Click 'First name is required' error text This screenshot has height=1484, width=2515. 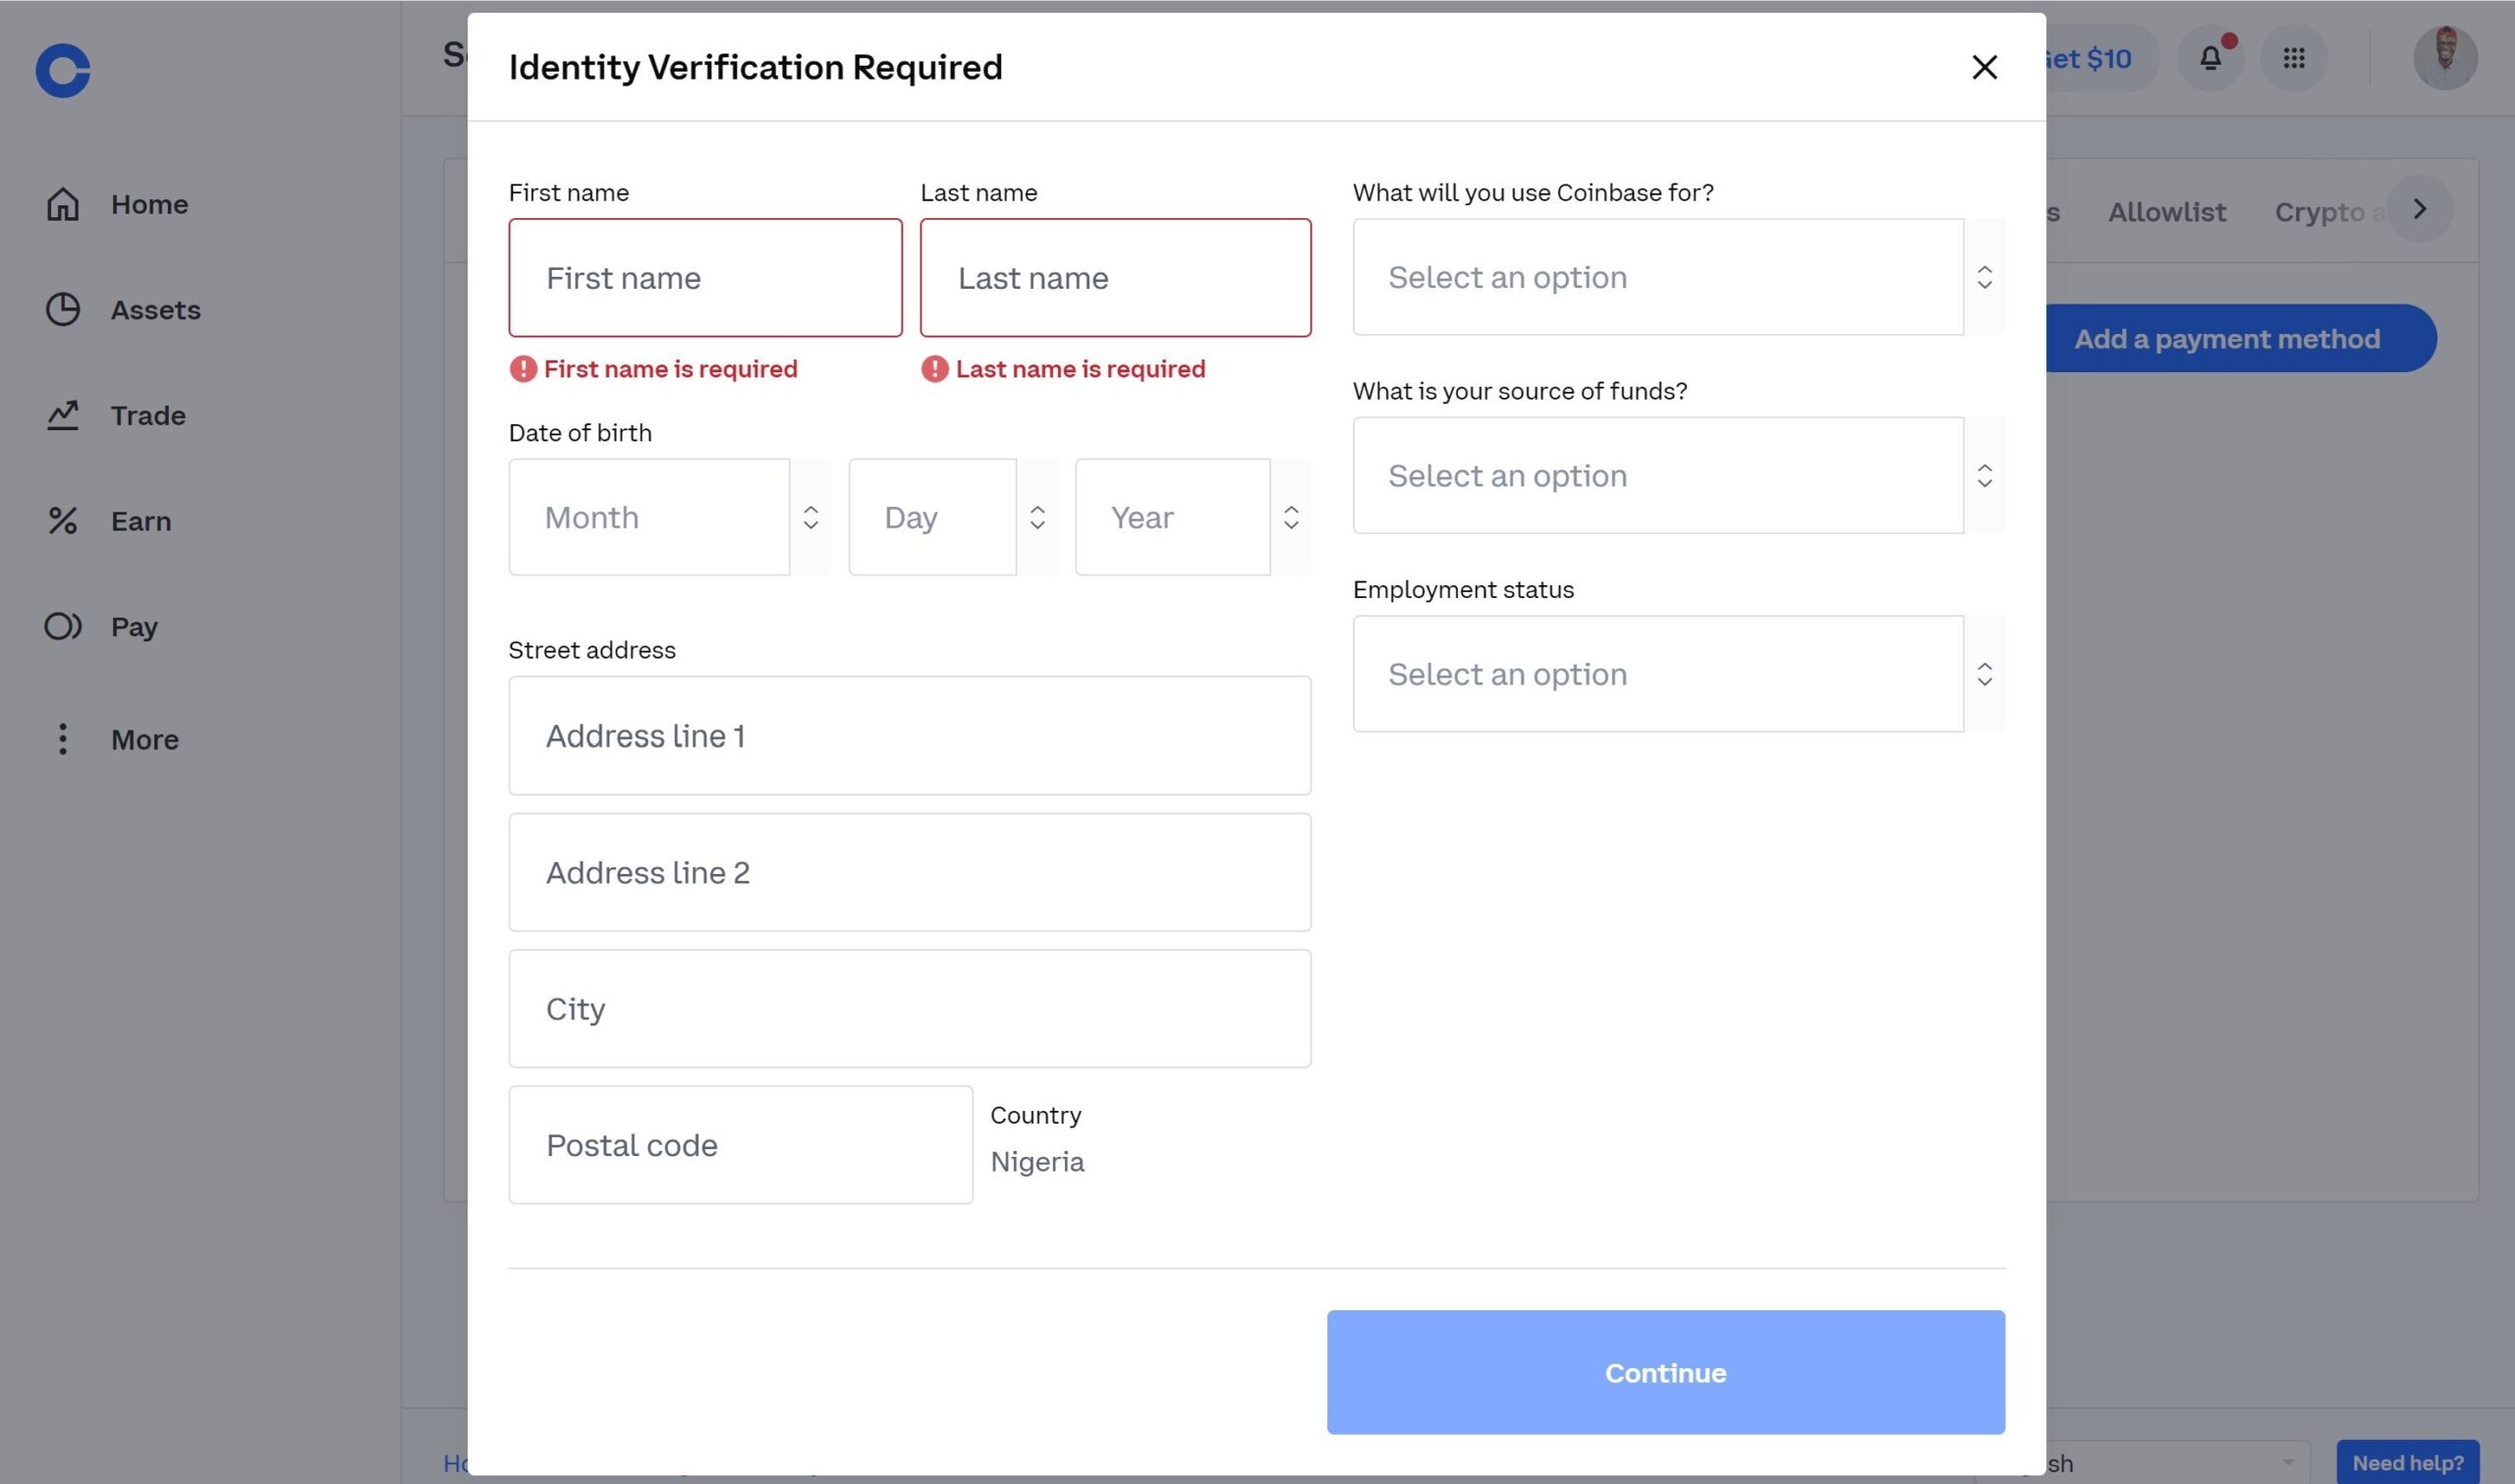coord(670,369)
